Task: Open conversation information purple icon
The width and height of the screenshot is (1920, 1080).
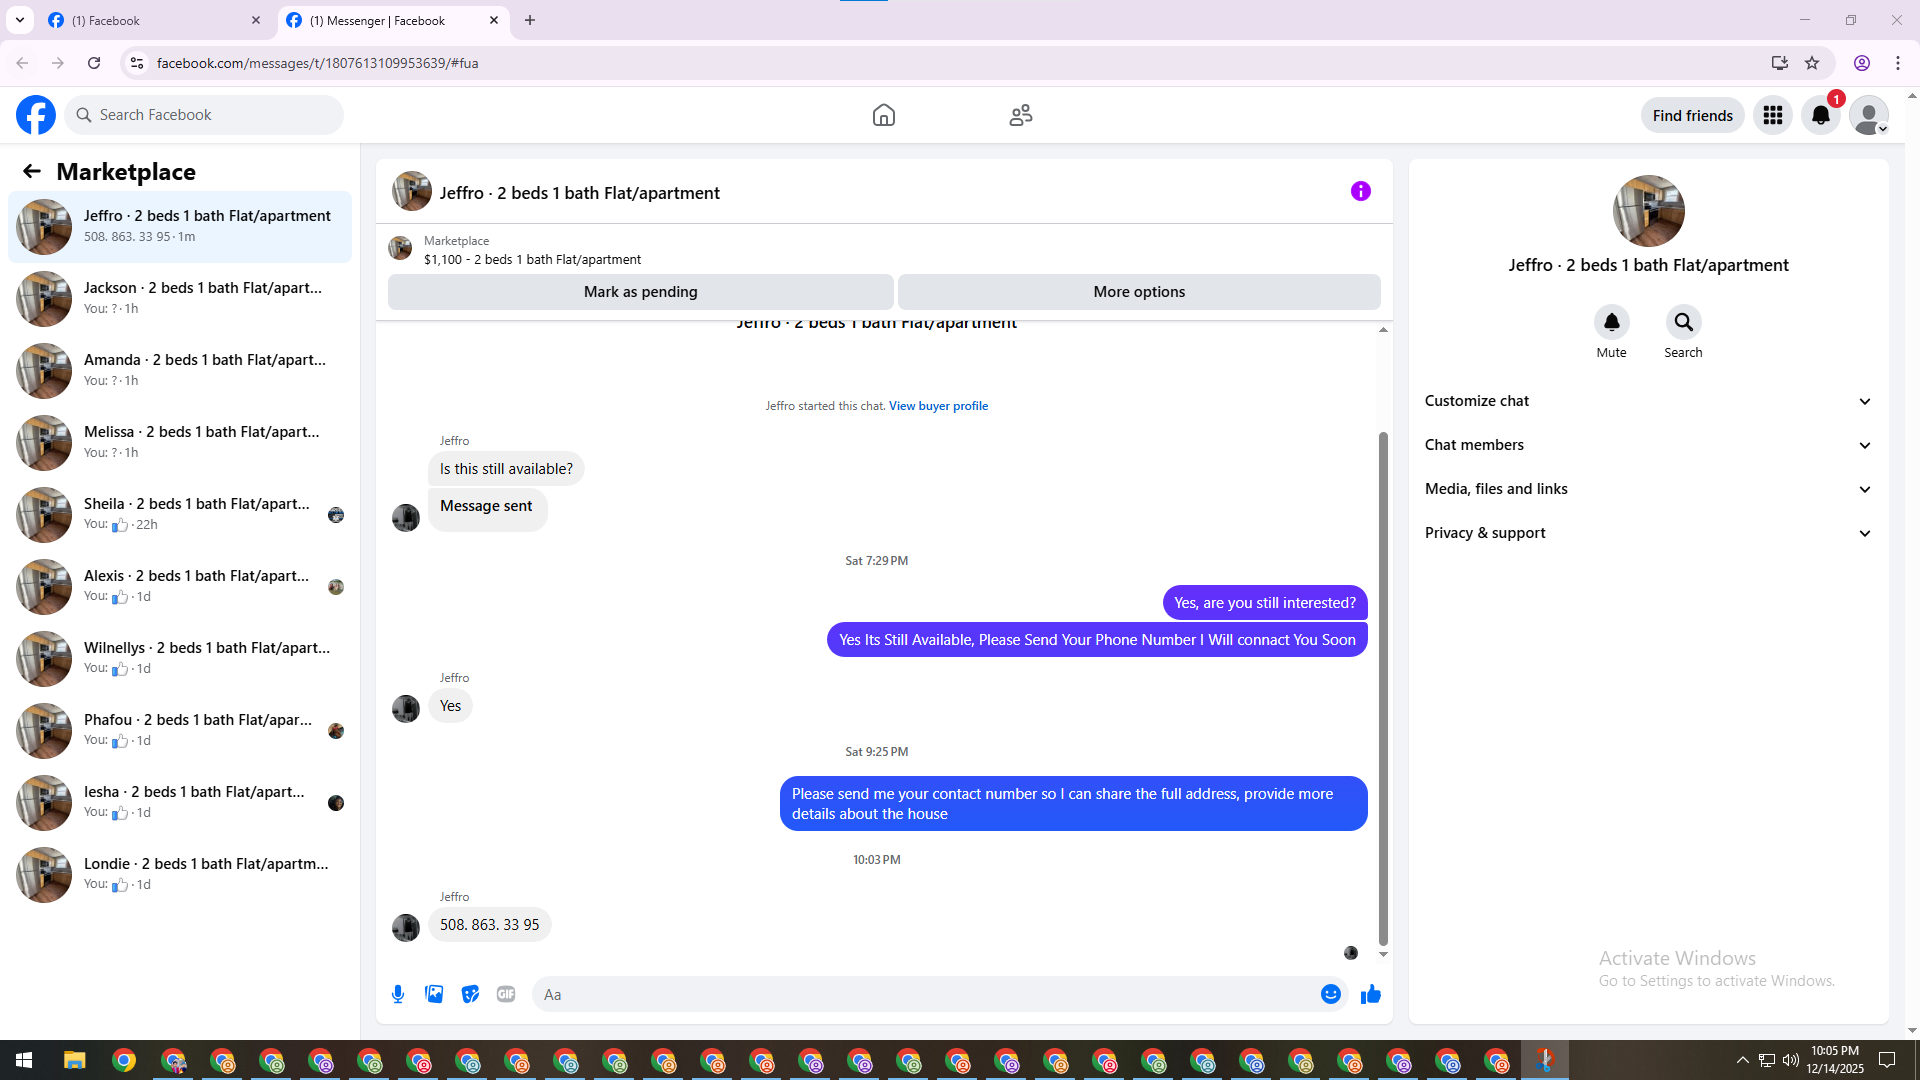Action: point(1360,191)
